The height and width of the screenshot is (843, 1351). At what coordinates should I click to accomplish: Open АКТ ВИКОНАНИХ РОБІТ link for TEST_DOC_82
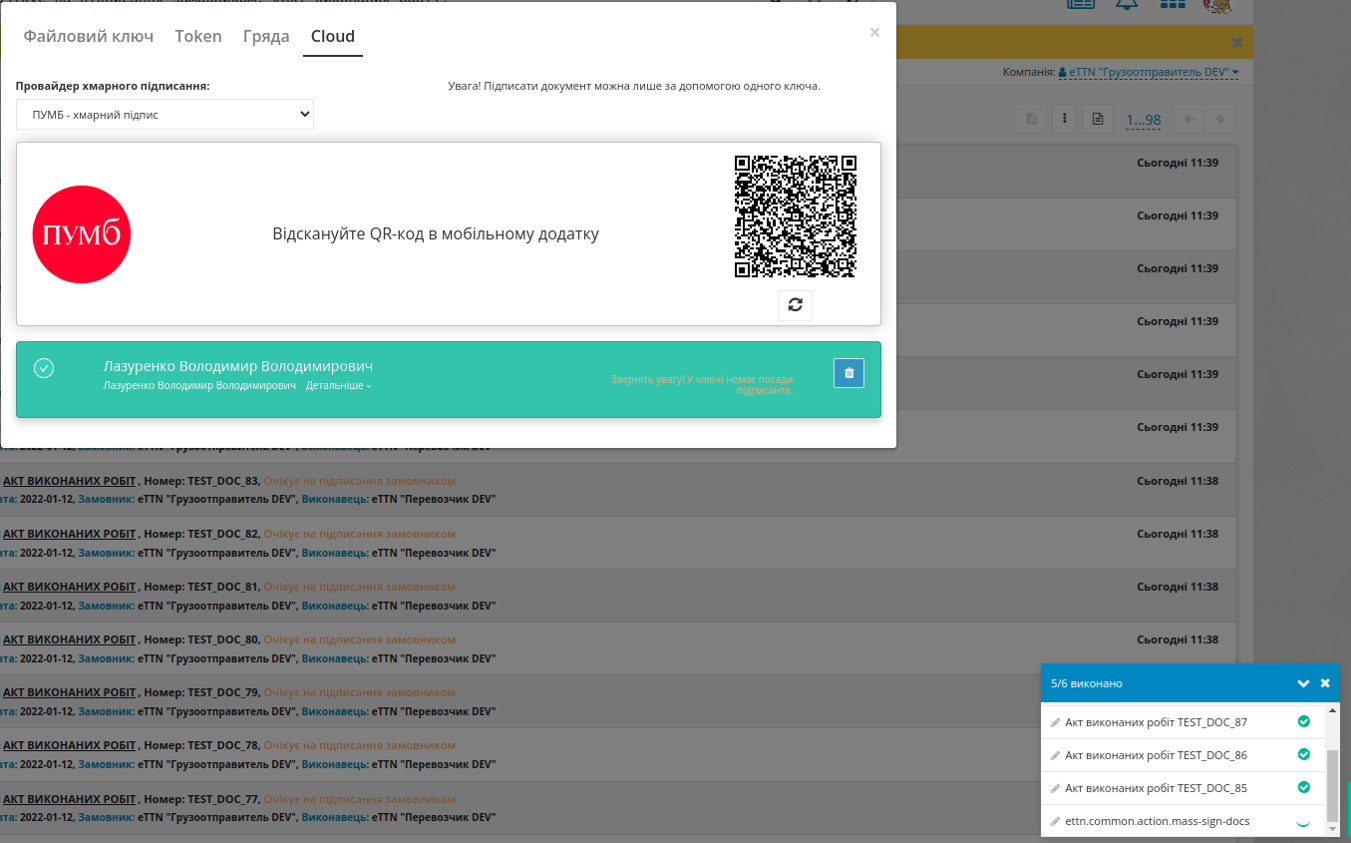pyautogui.click(x=69, y=534)
